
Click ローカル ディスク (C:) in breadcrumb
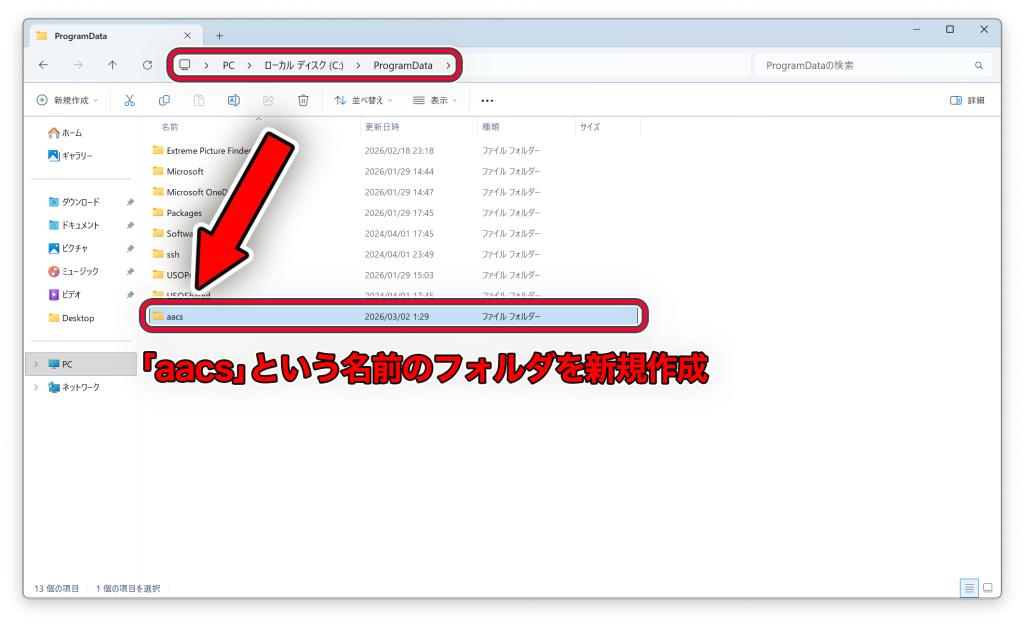point(303,65)
